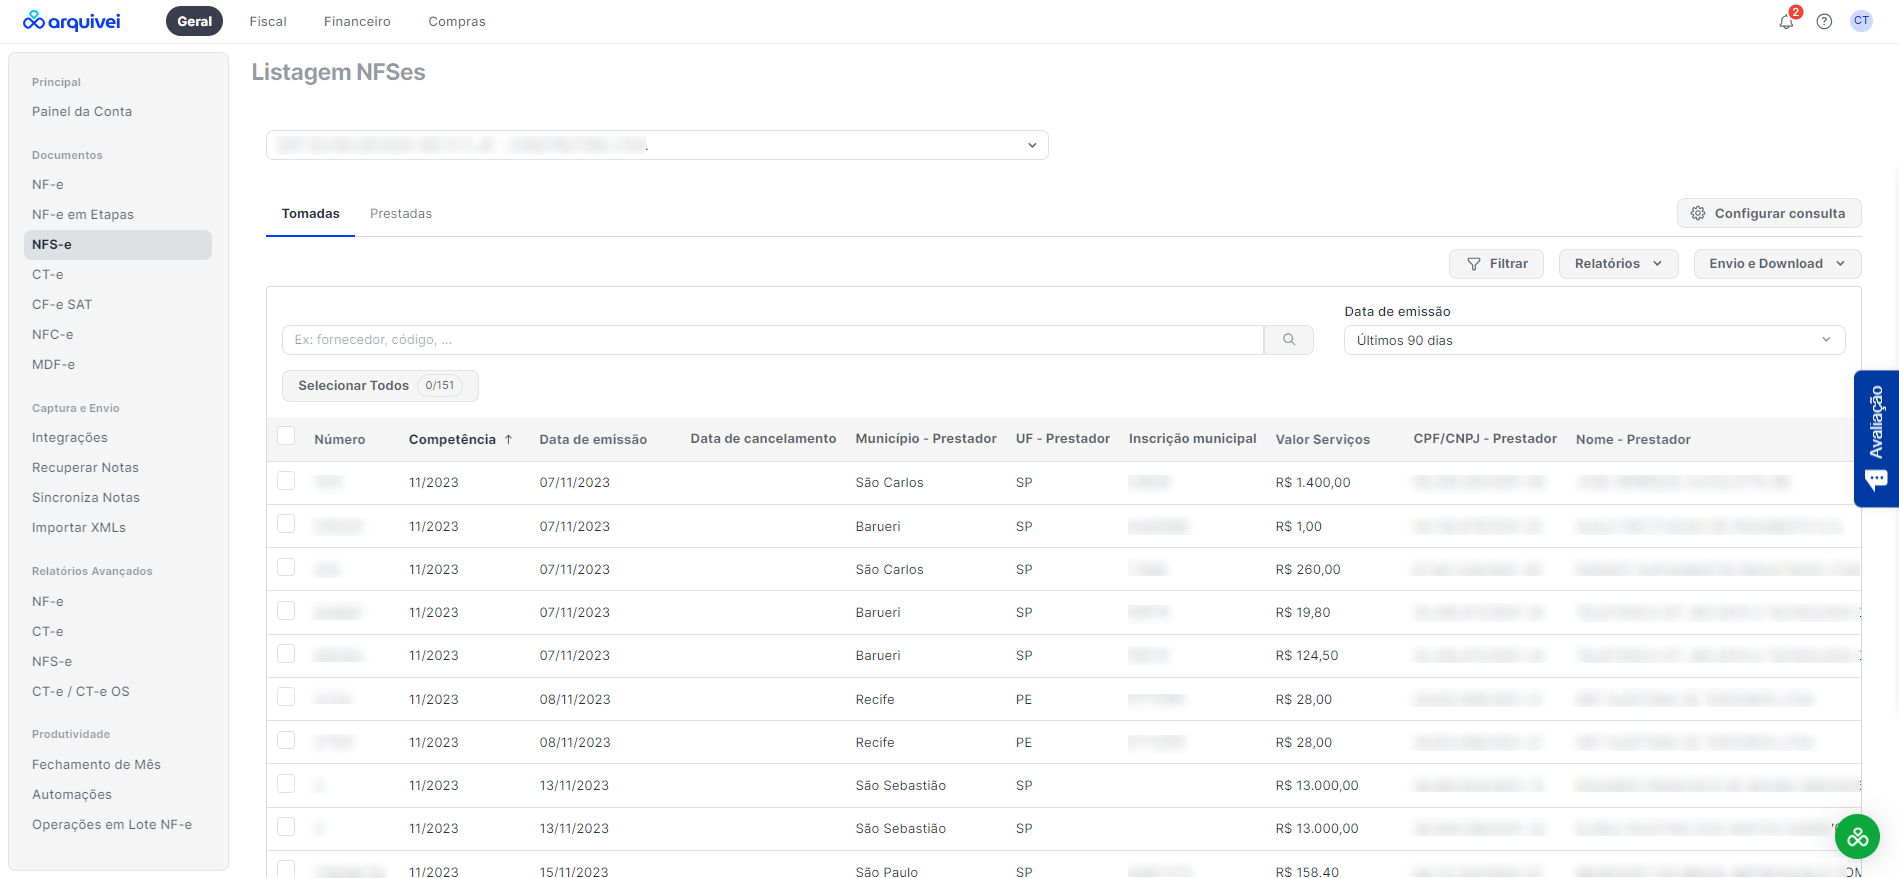Open Fechamento de Mês in sidebar
Image resolution: width=1899 pixels, height=878 pixels.
pos(96,764)
